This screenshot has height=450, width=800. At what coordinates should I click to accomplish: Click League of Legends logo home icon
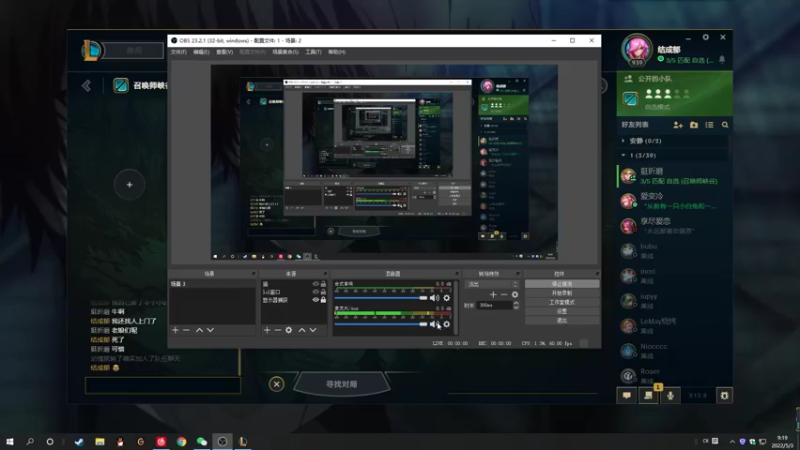[x=92, y=50]
